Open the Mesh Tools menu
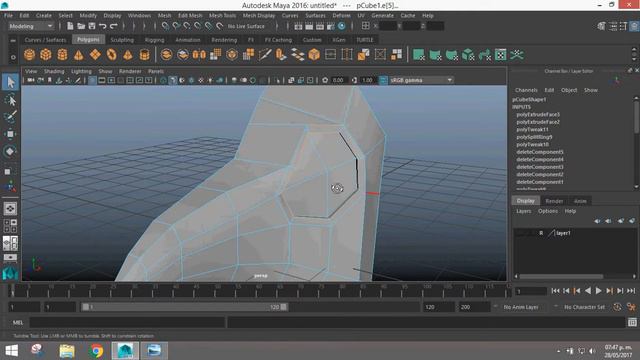The height and width of the screenshot is (360, 640). click(x=222, y=16)
